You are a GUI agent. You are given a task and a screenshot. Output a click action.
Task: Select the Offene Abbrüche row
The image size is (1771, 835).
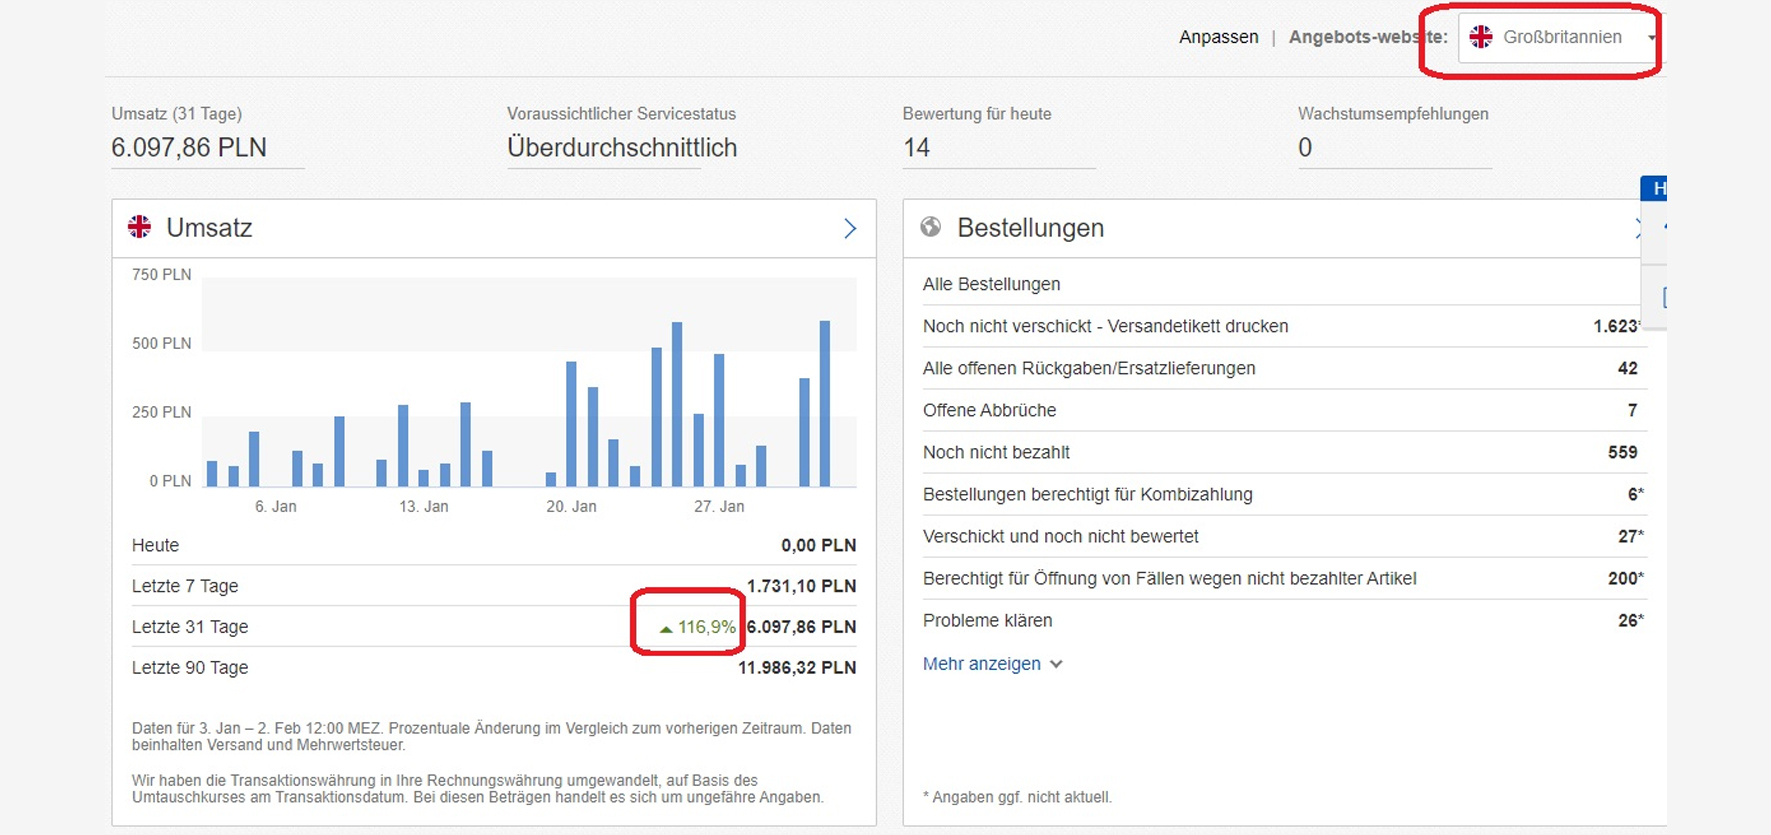[989, 410]
